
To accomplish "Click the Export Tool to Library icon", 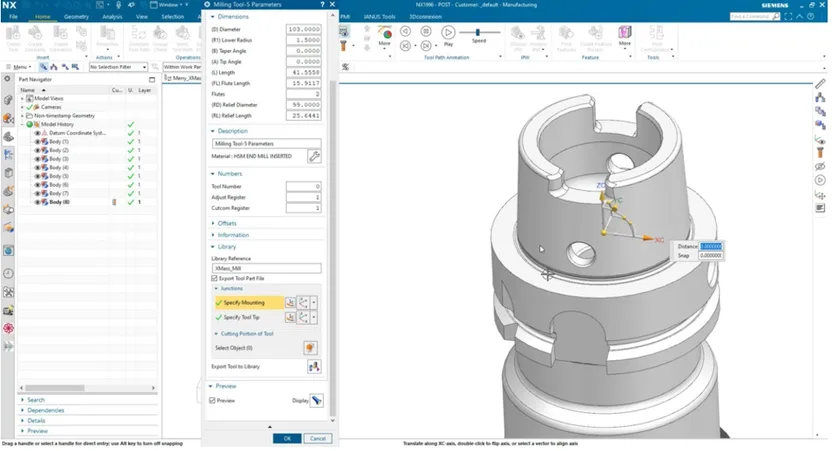I will 314,366.
